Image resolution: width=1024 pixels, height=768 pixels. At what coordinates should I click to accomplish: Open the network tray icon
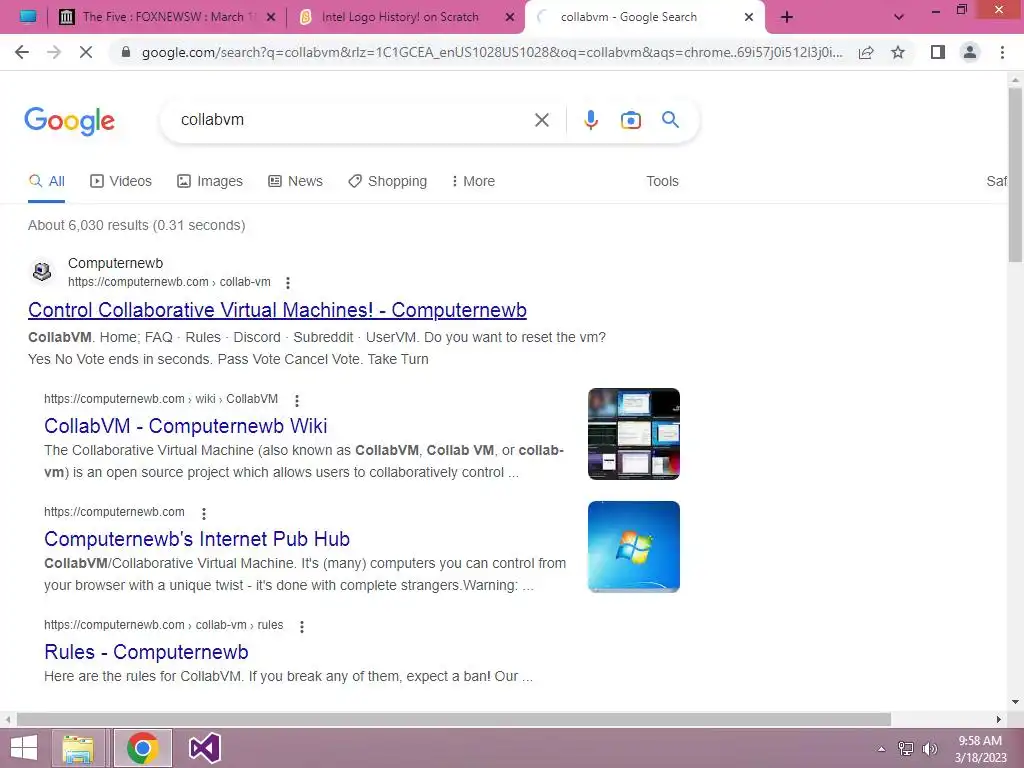(906, 749)
